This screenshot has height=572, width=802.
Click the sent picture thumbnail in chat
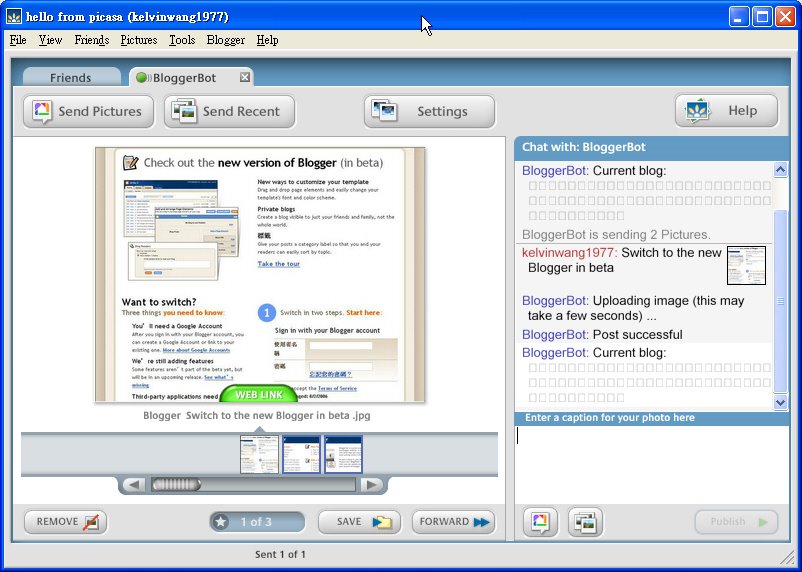click(746, 265)
